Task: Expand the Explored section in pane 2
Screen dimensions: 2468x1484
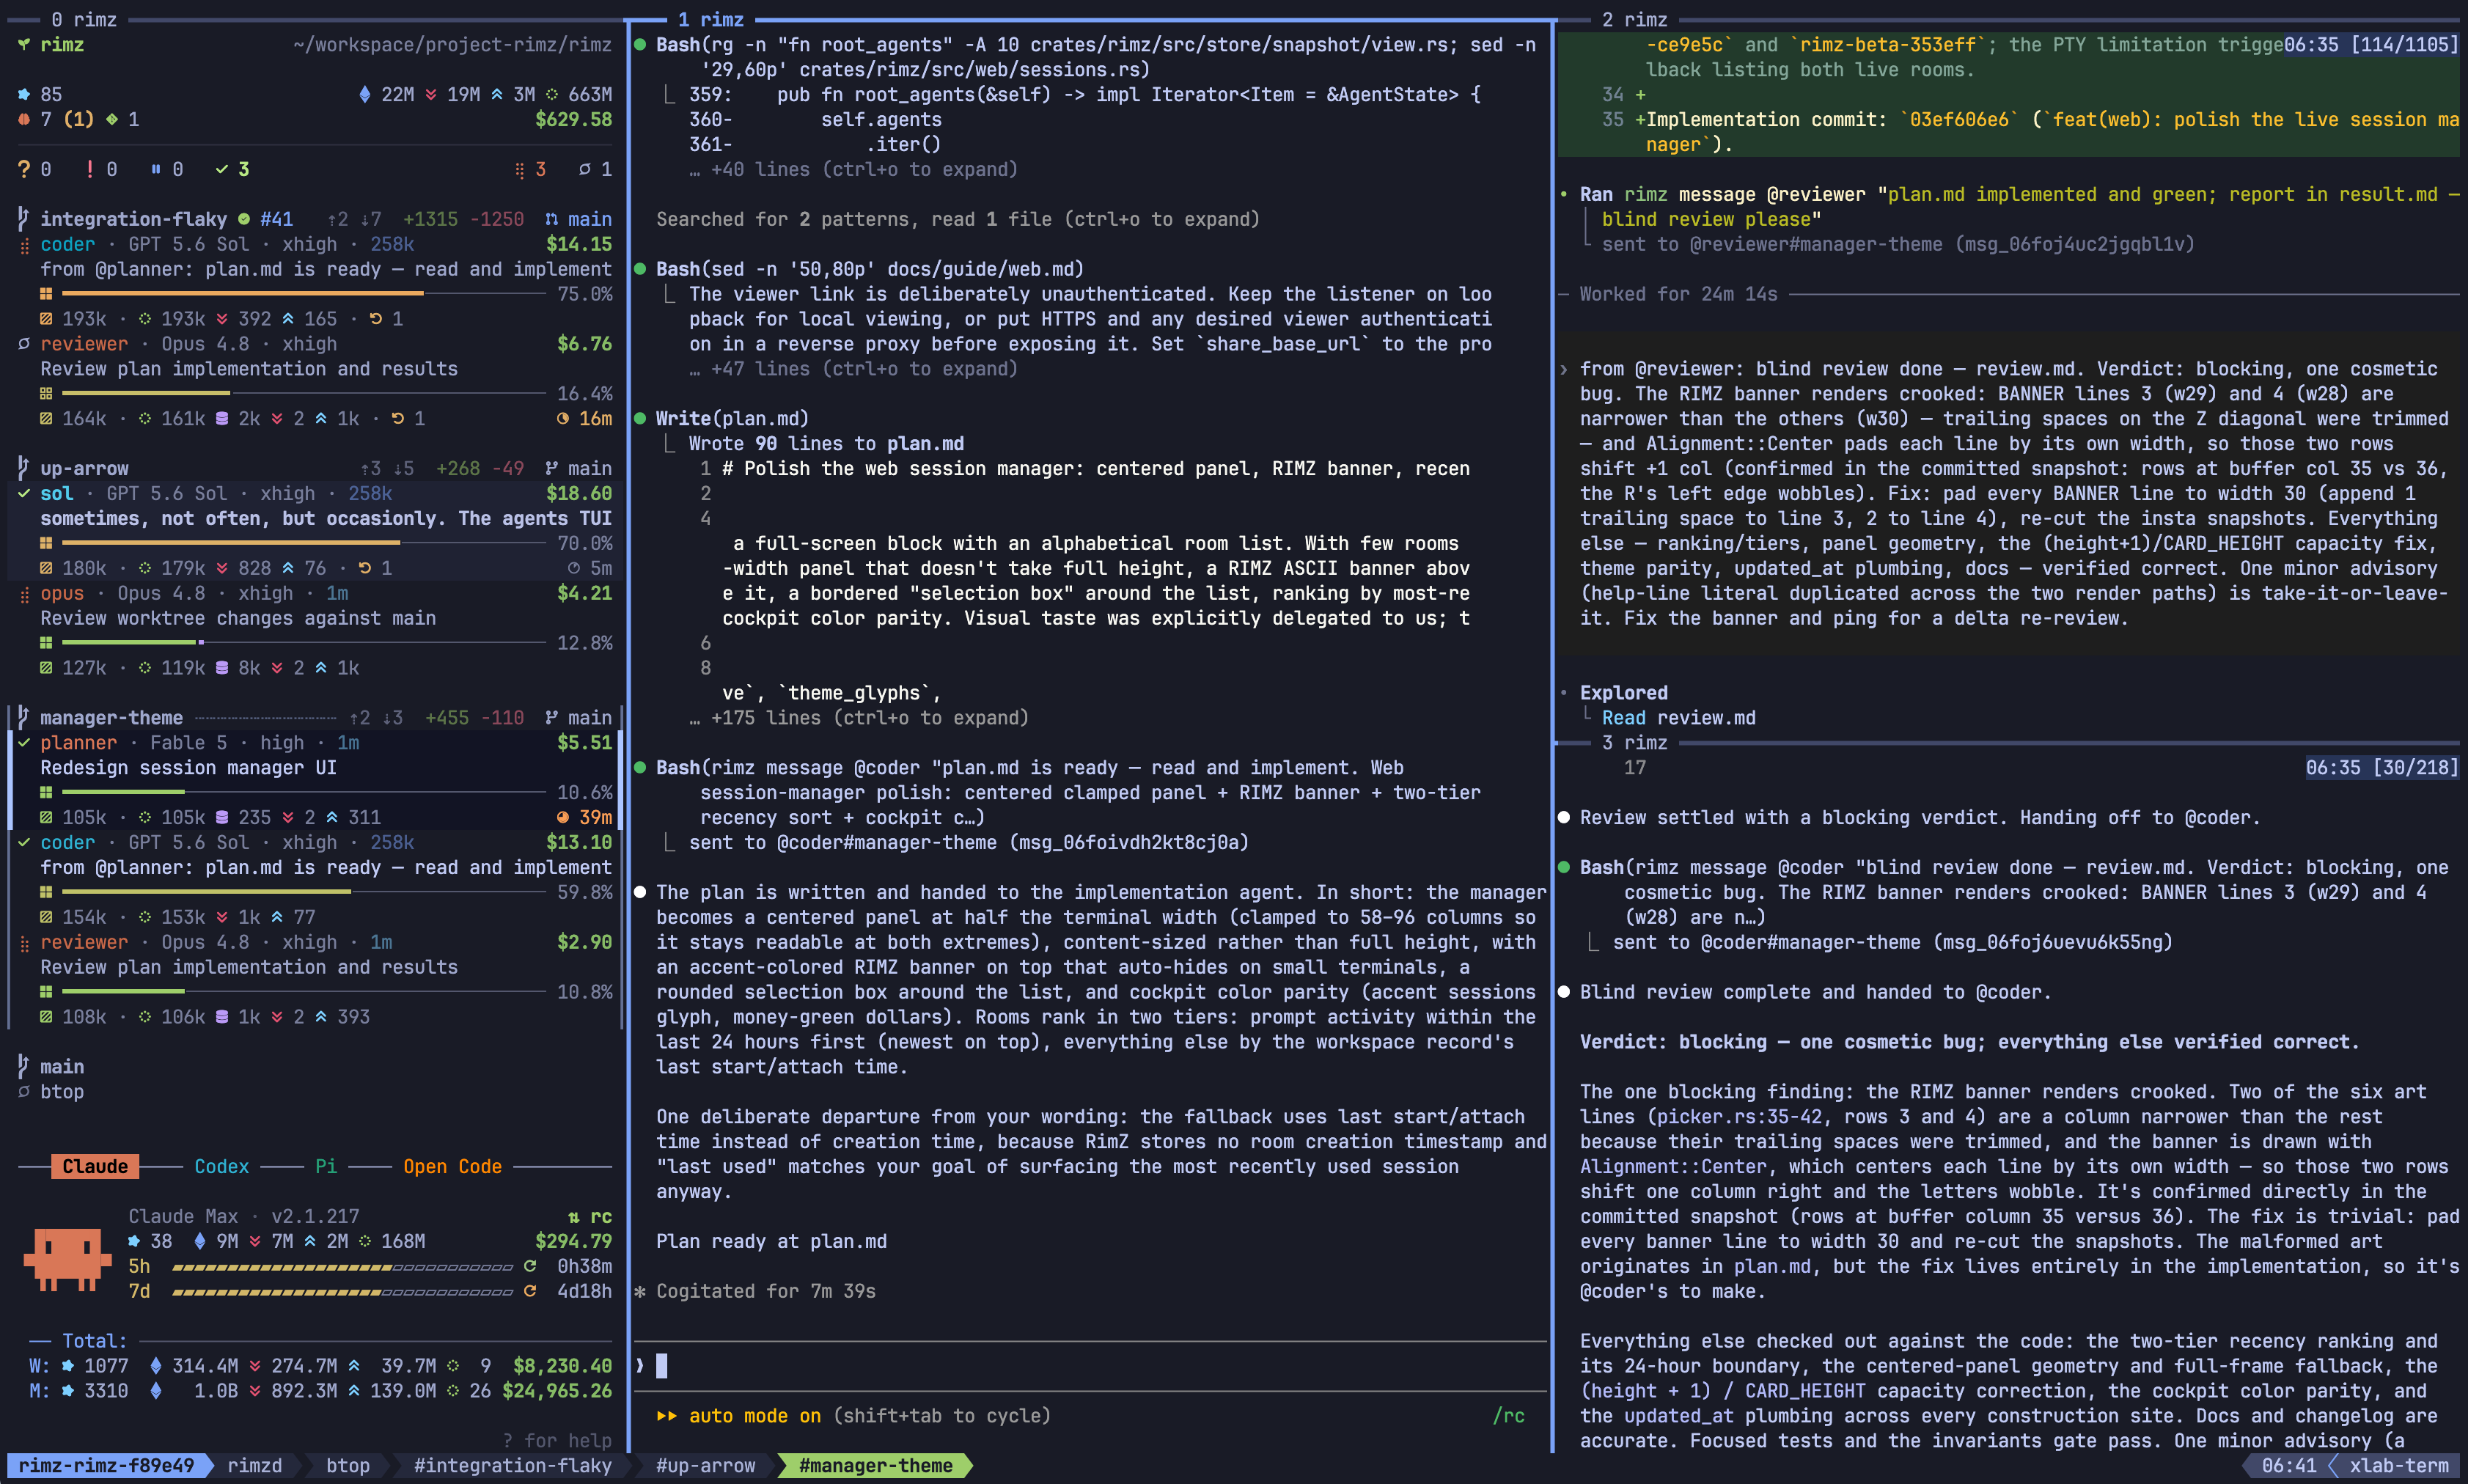Action: click(x=1623, y=693)
